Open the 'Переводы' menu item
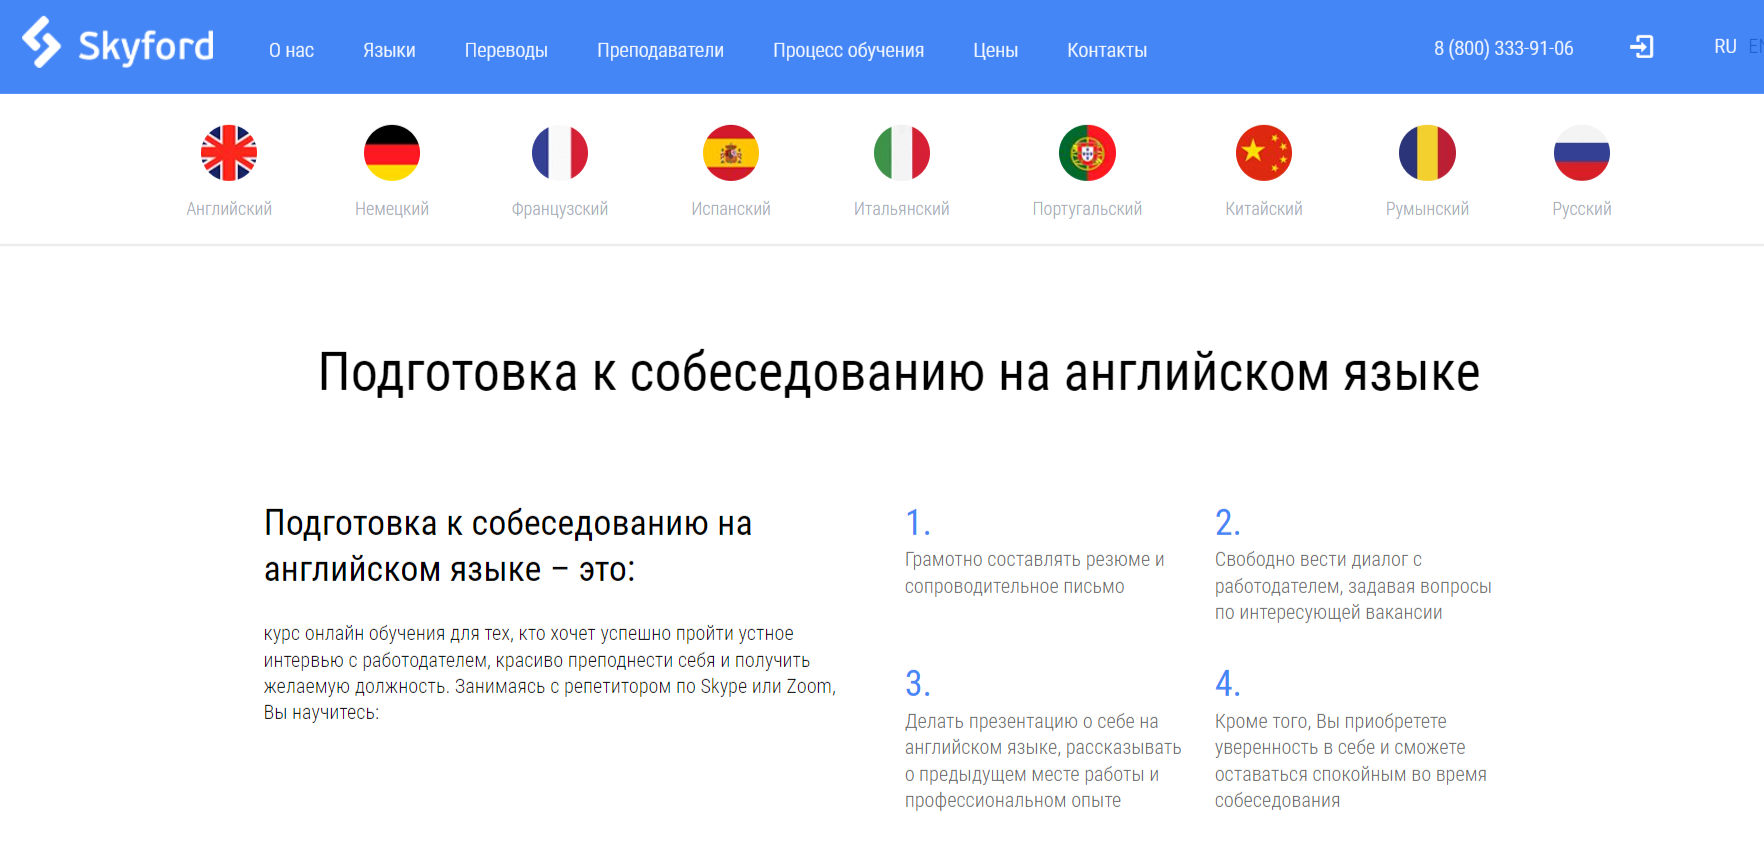 click(506, 50)
